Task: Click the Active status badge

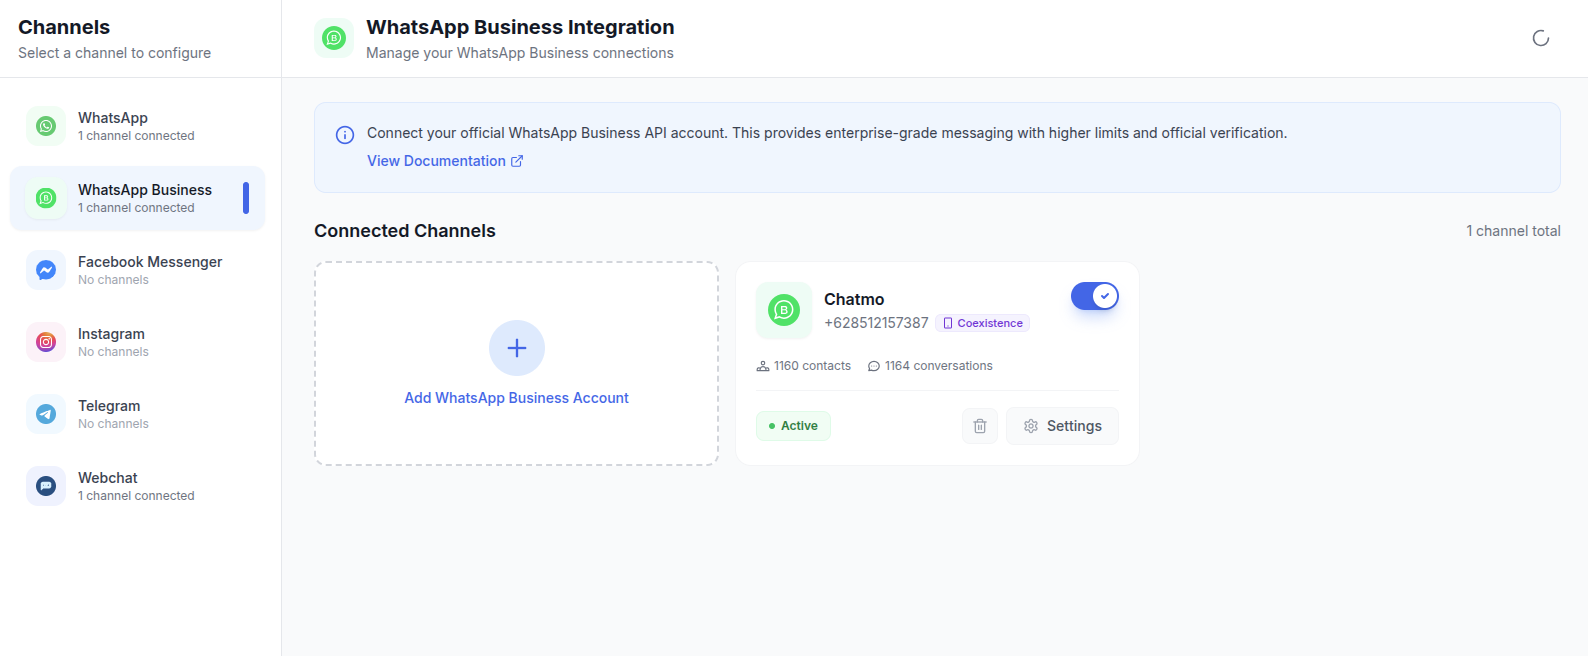Action: 793,426
